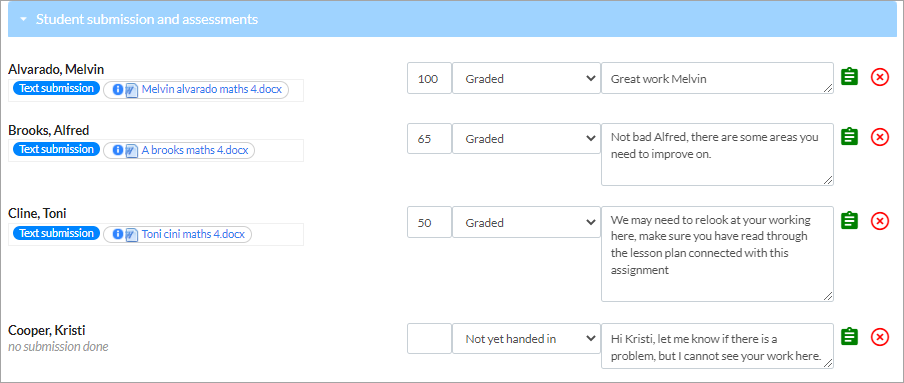Click red remove icon for Alvarado, Melvin

tap(879, 77)
